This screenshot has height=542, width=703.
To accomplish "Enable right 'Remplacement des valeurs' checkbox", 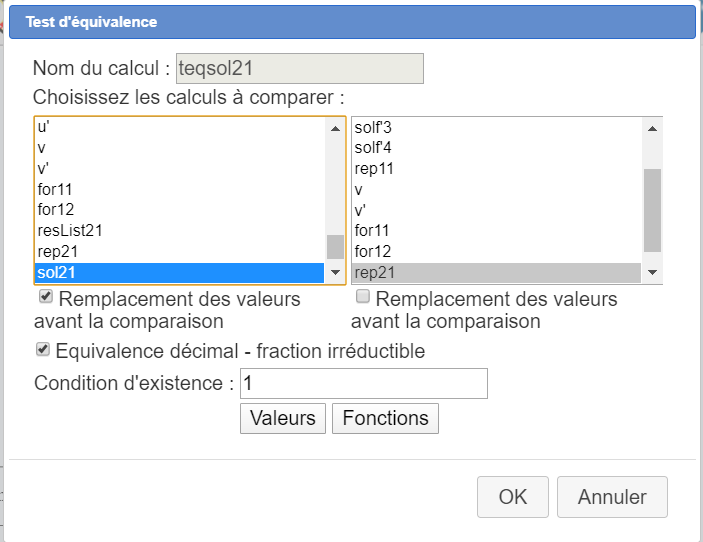I will [x=363, y=297].
